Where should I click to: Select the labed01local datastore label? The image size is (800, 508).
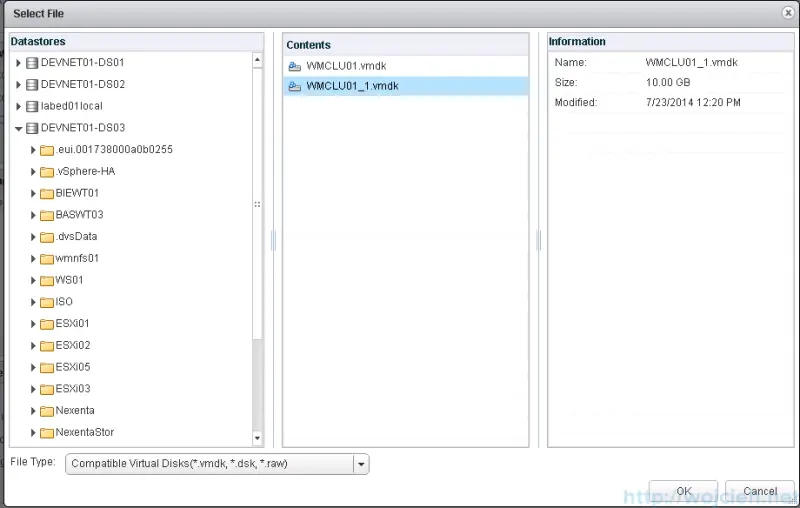[71, 106]
